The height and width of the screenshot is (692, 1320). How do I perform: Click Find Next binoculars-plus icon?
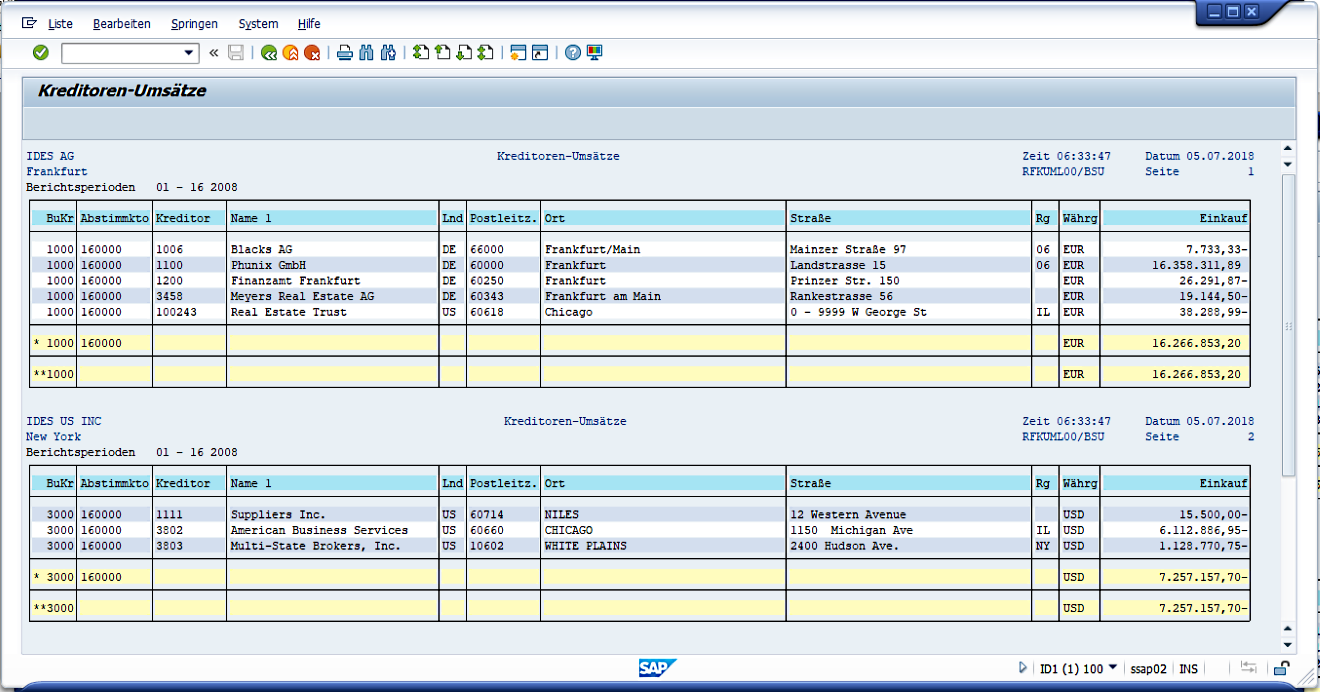pos(389,53)
